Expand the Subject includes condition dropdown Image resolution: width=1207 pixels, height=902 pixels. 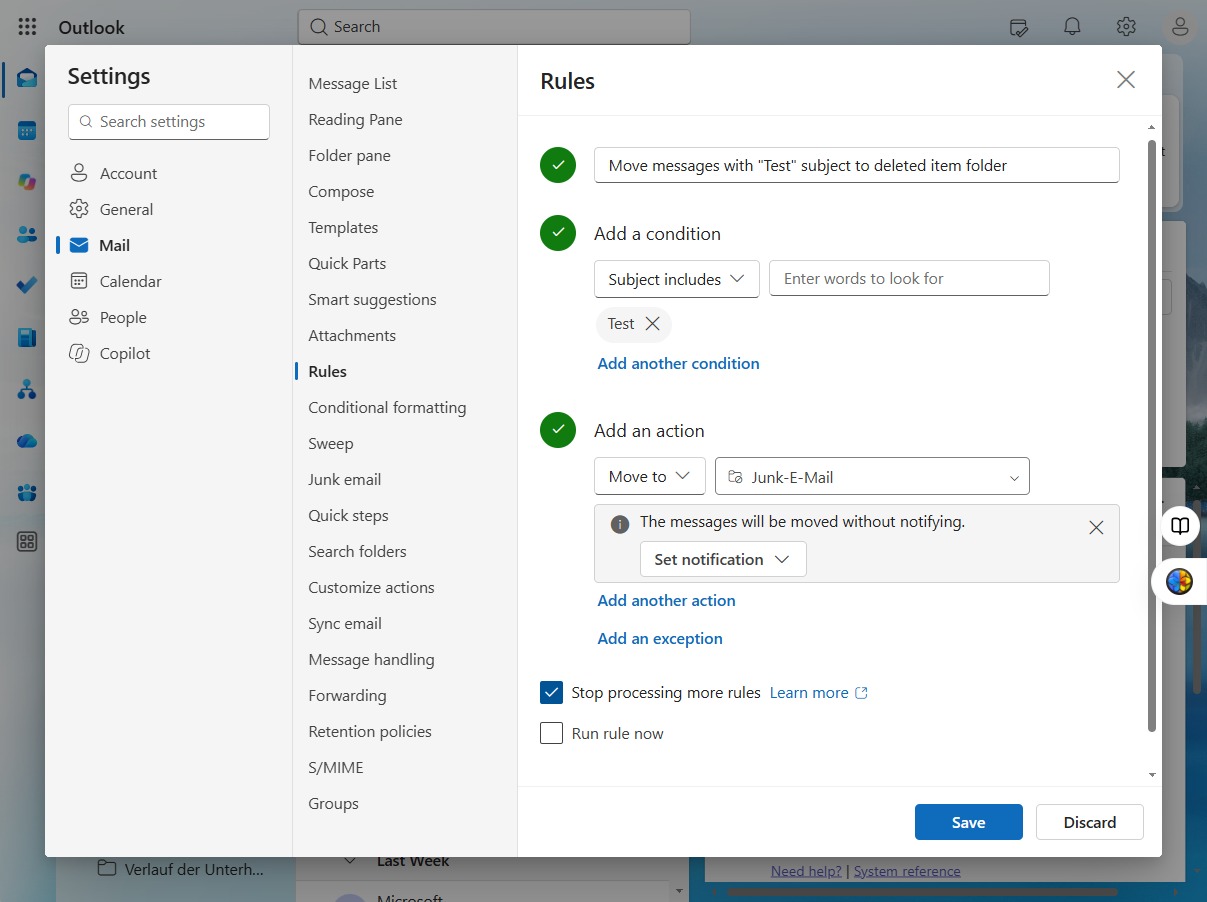(677, 279)
